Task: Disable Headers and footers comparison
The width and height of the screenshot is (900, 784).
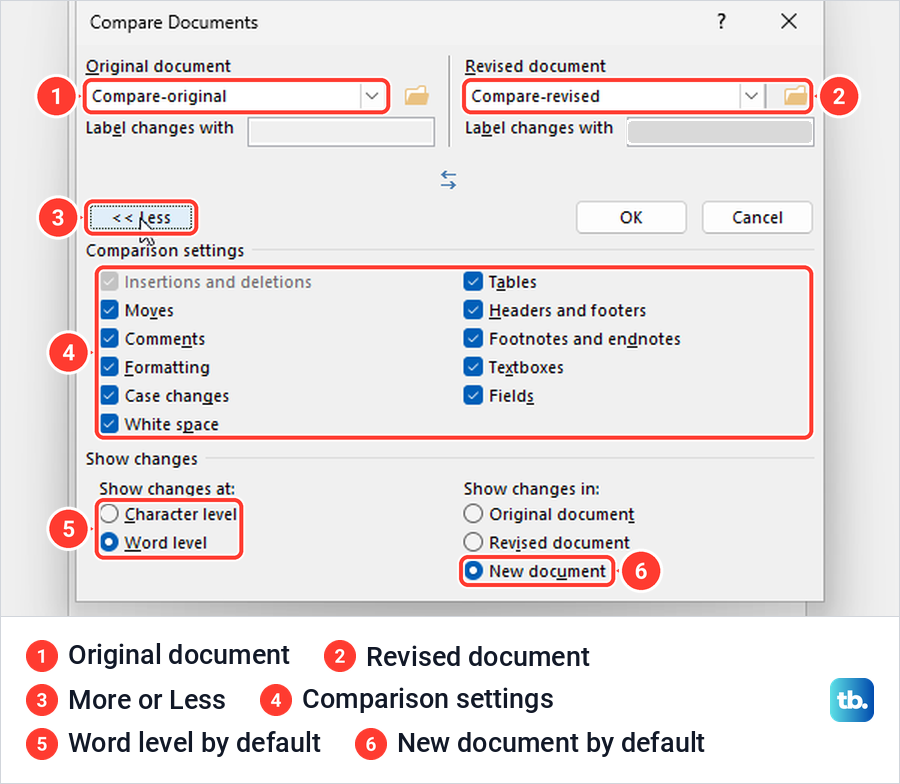Action: click(x=473, y=310)
